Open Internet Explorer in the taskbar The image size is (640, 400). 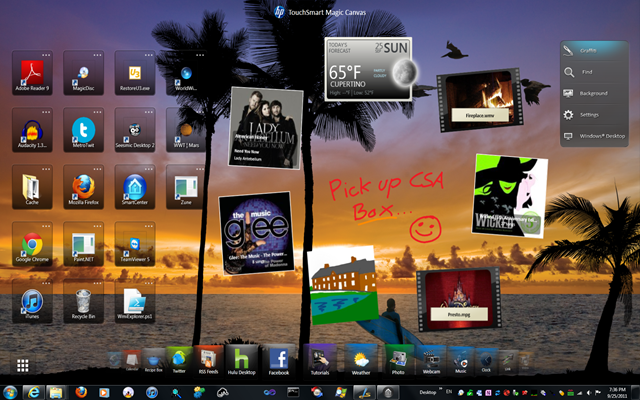[x=33, y=392]
